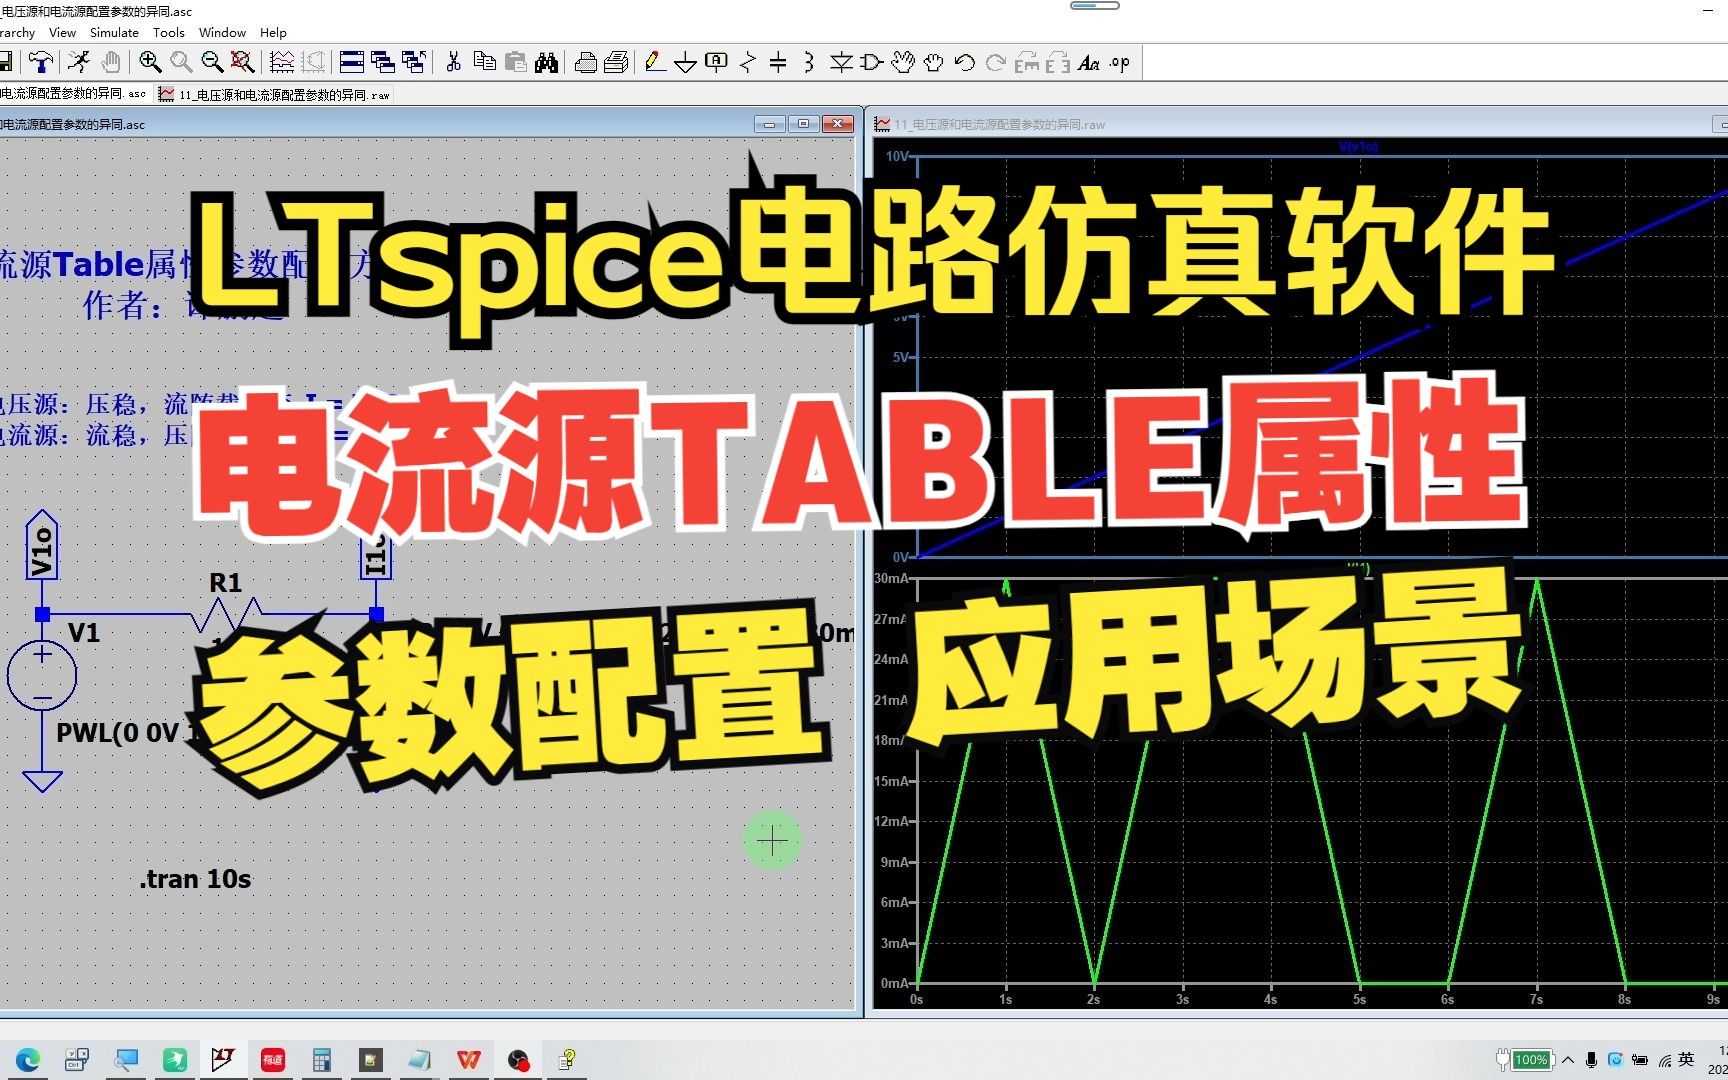Place a Resistor component
Screen dimensions: 1728x1080
[747, 63]
